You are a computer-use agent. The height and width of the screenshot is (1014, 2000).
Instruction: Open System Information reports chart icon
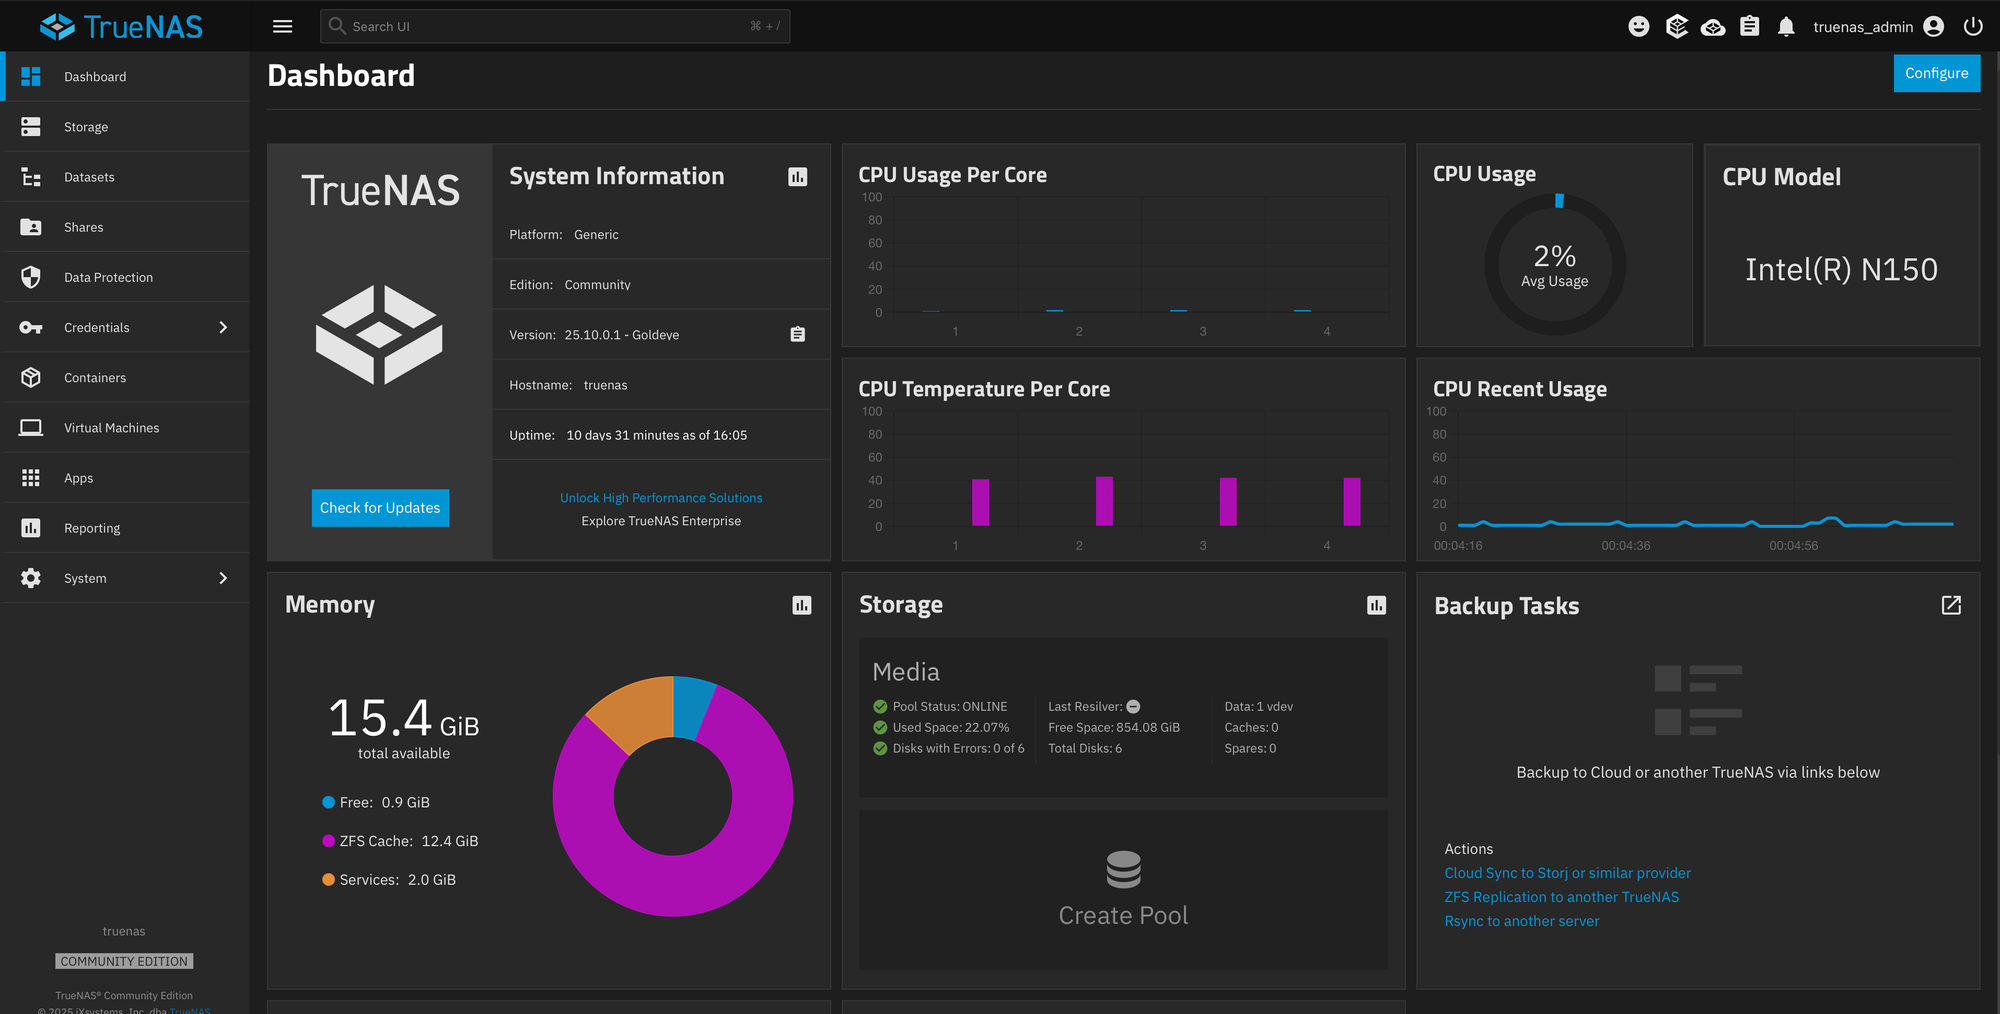[x=797, y=177]
